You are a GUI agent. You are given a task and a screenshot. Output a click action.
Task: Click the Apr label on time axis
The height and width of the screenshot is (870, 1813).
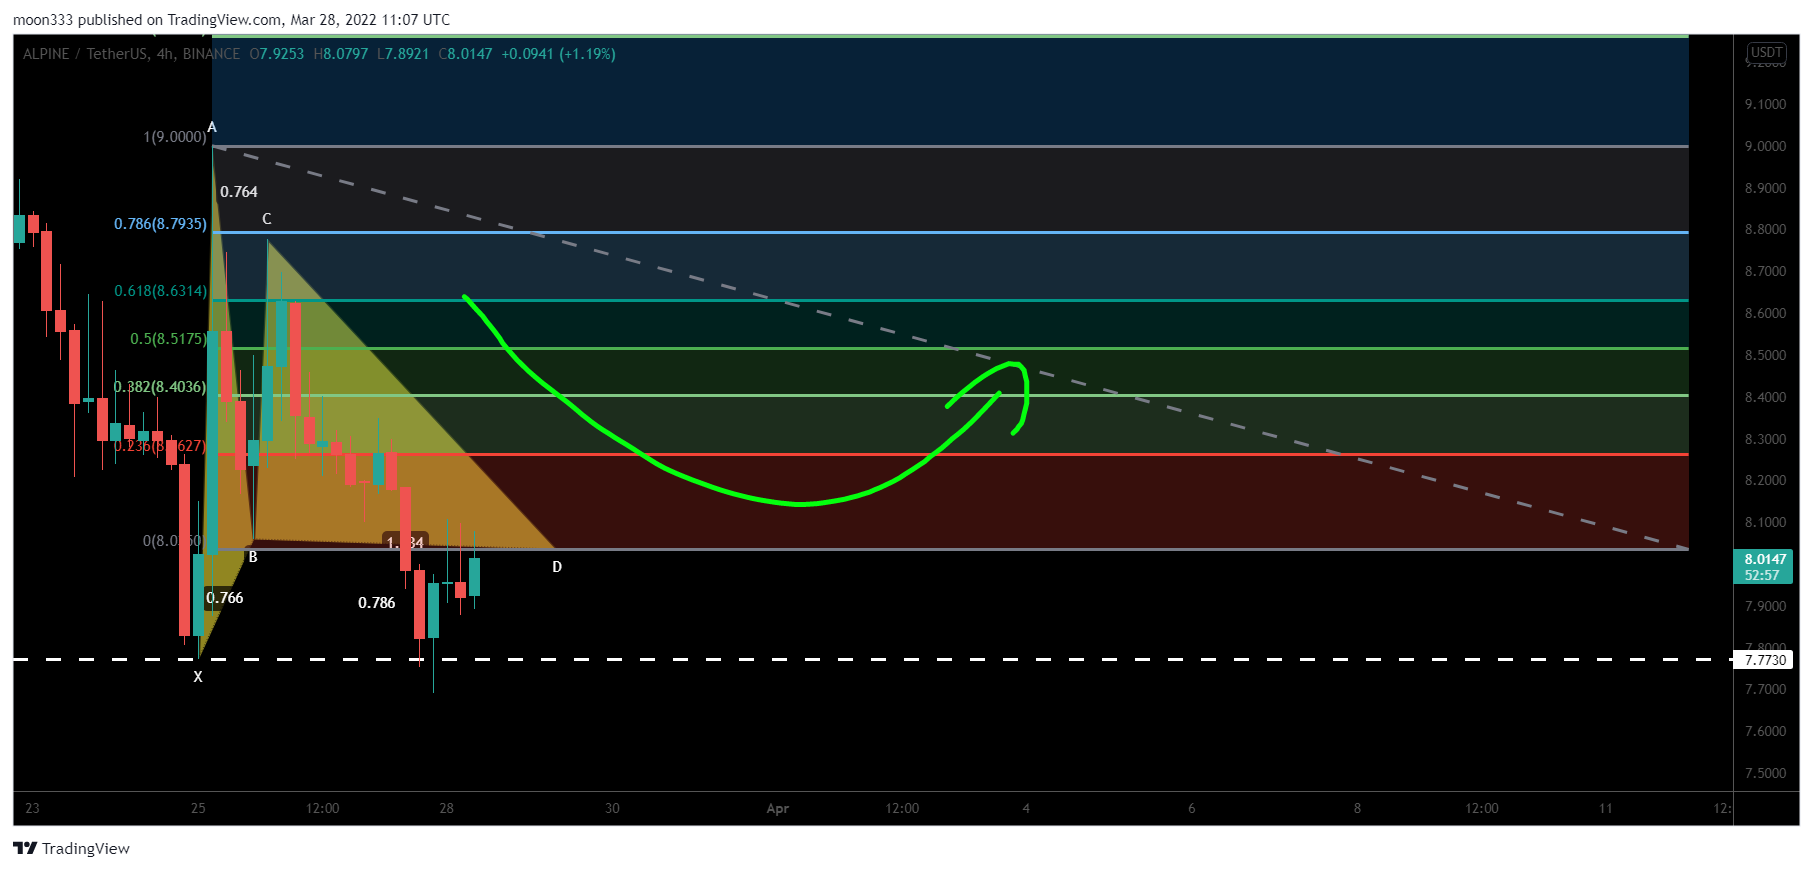pos(778,808)
